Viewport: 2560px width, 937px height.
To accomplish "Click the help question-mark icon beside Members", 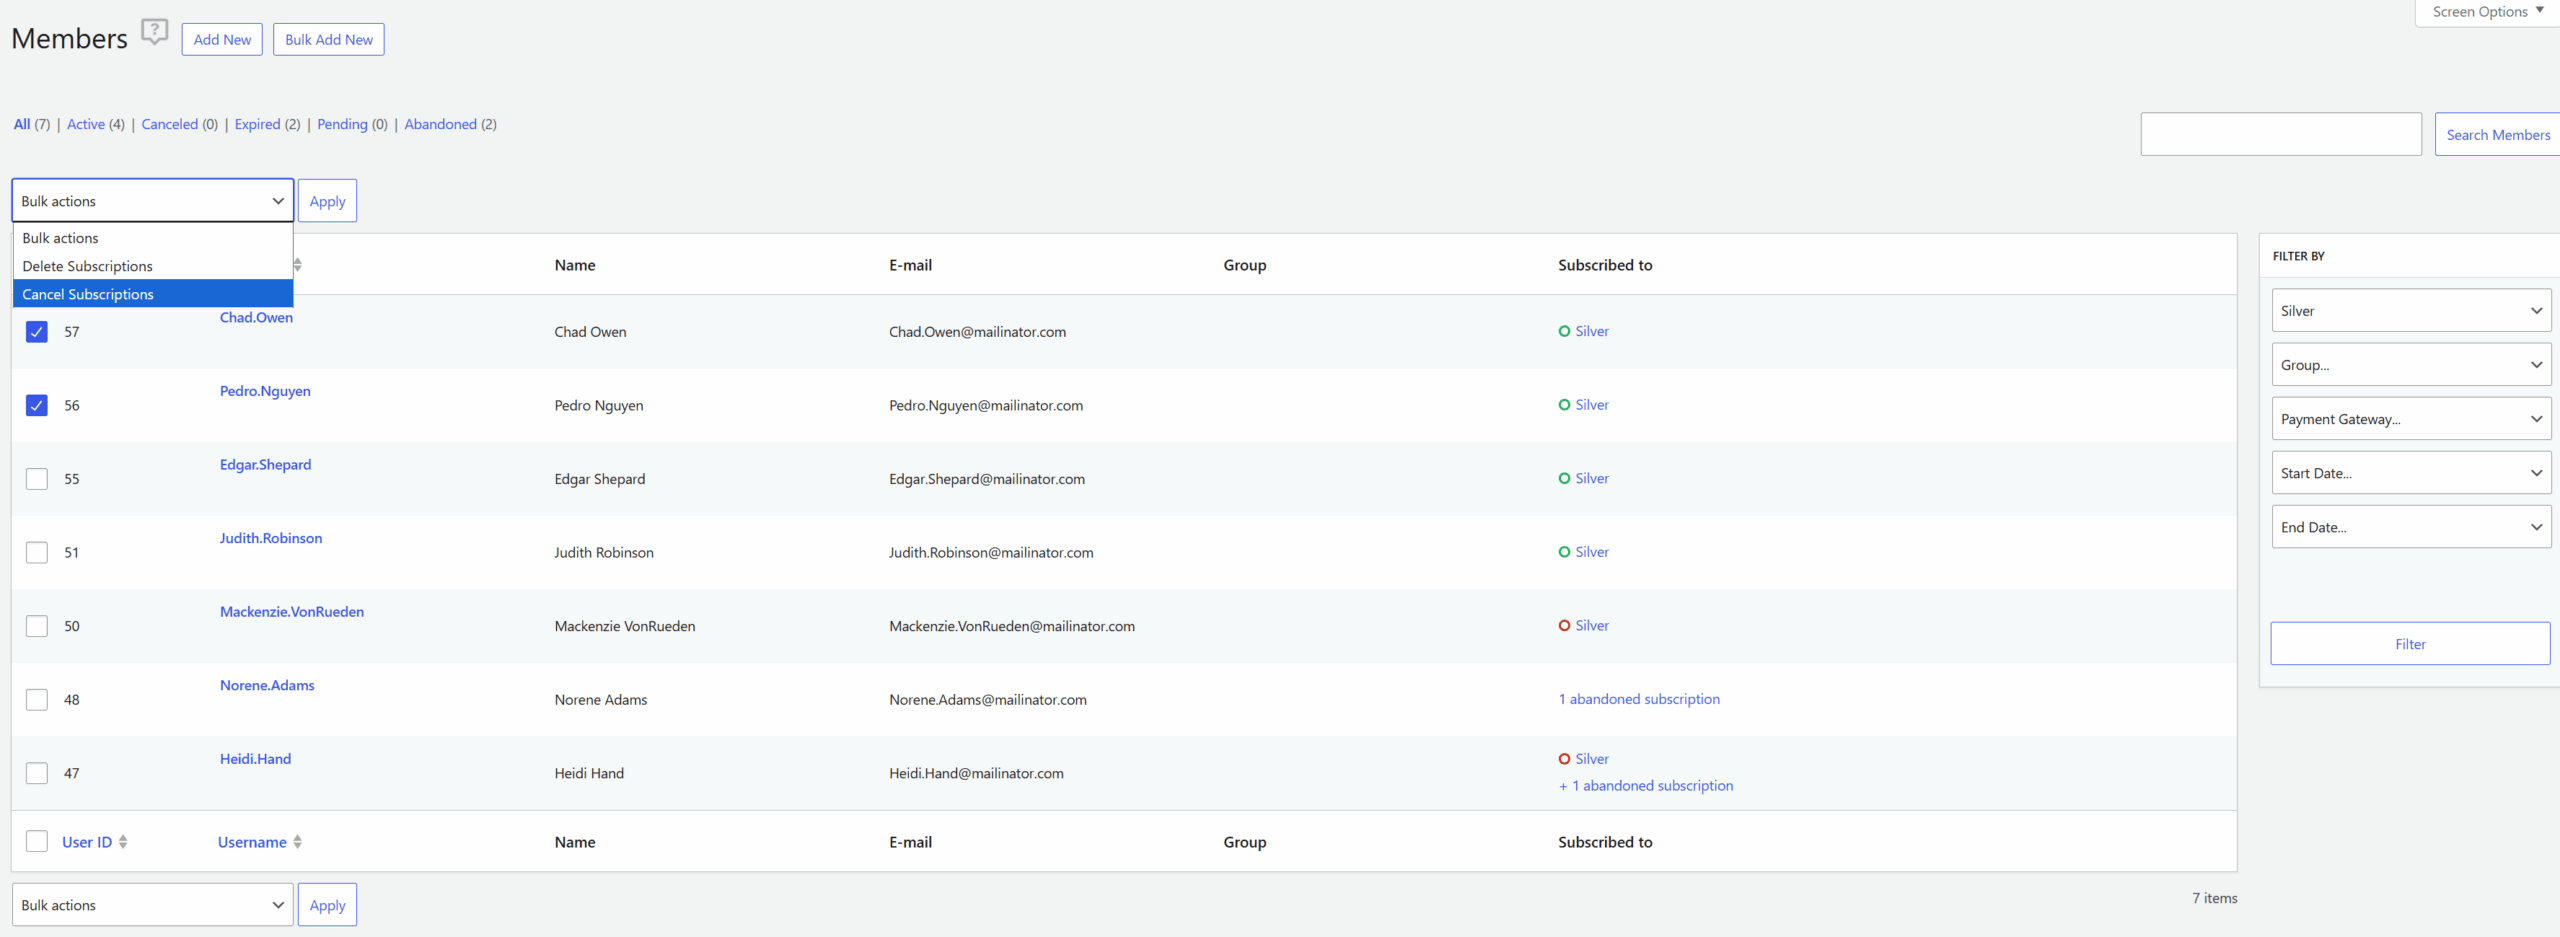I will 154,32.
